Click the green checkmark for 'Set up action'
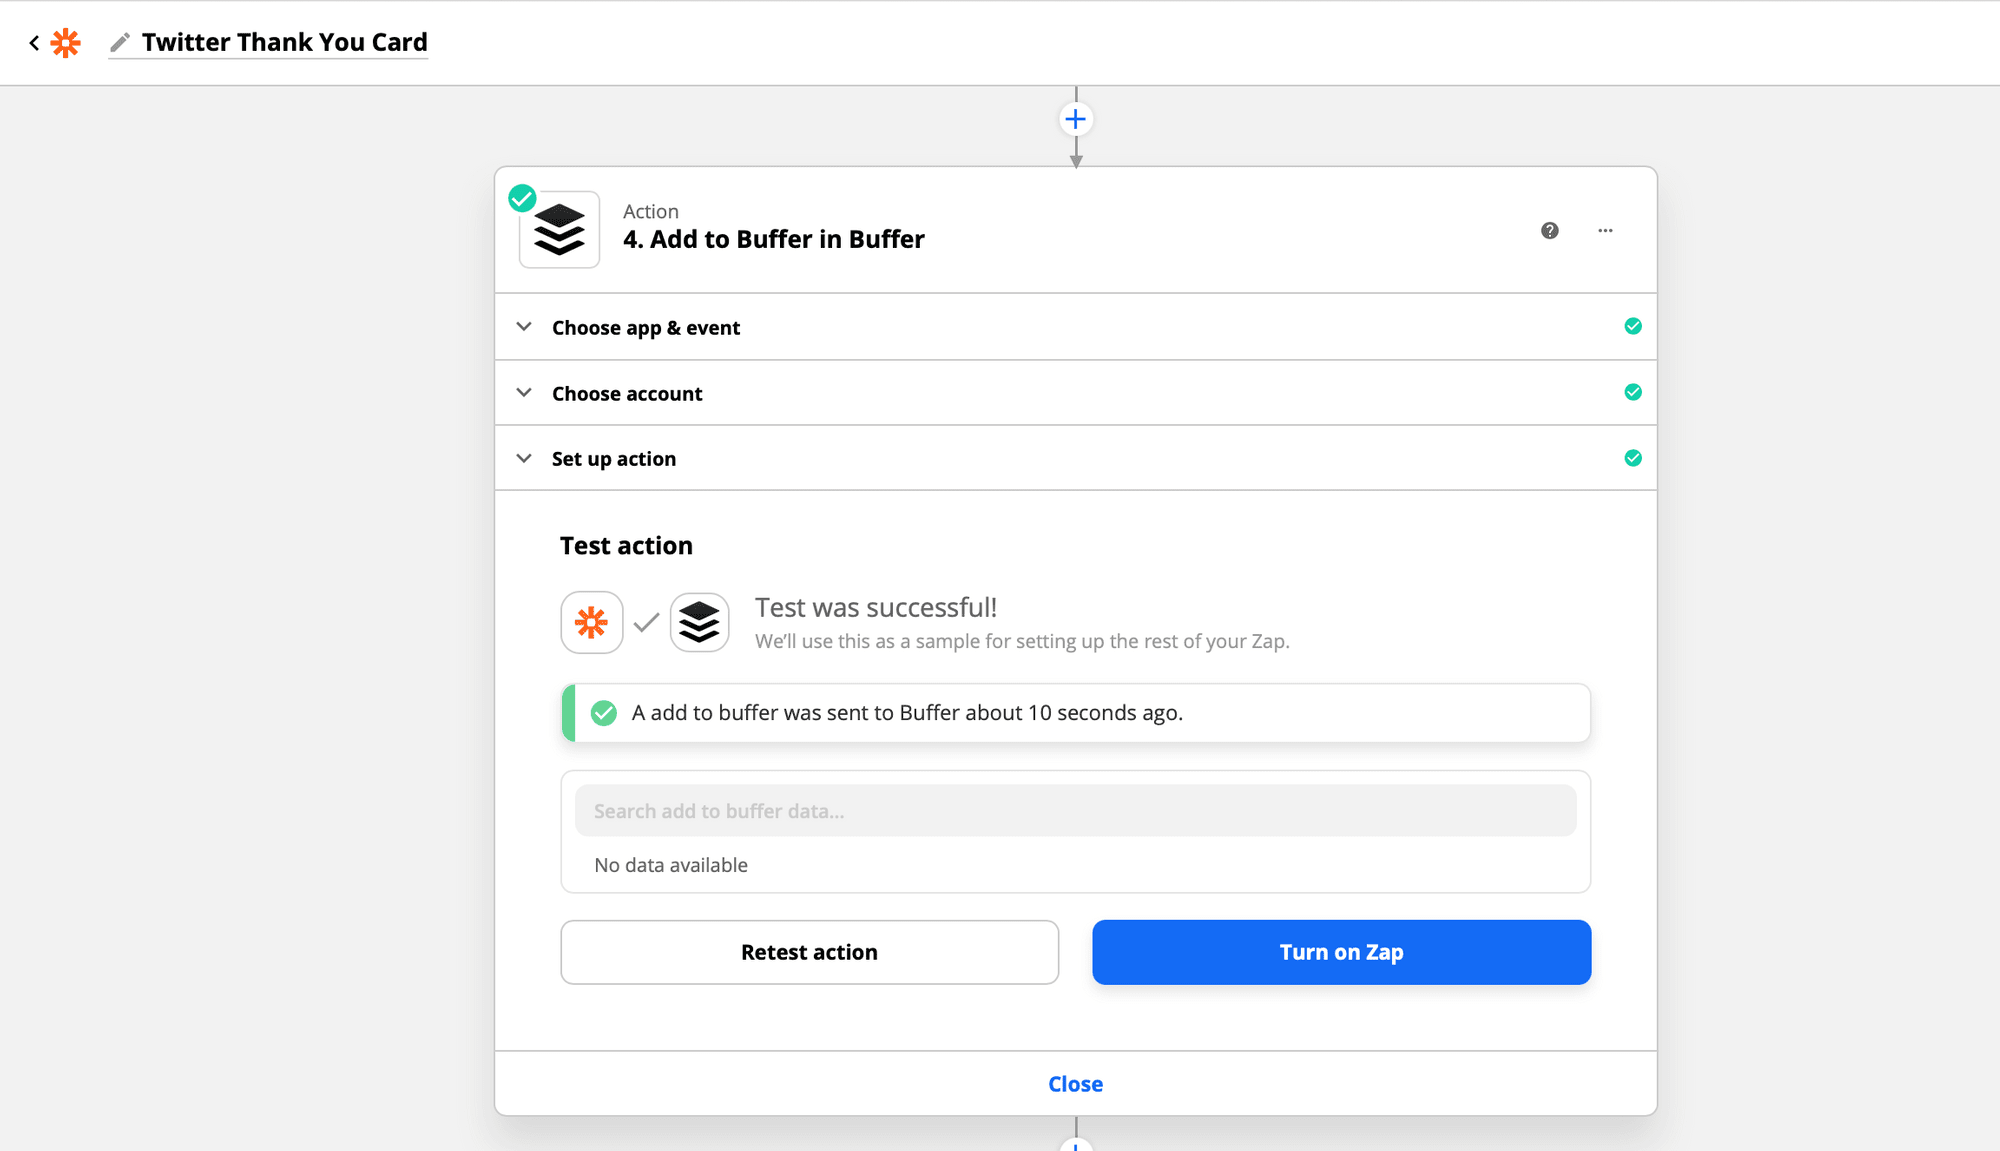This screenshot has height=1151, width=2000. [x=1633, y=458]
